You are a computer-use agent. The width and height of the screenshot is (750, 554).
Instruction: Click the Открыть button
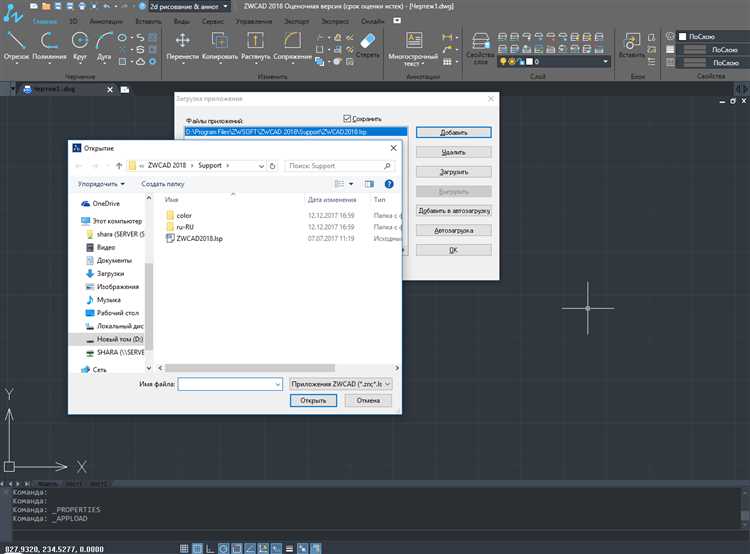(313, 400)
